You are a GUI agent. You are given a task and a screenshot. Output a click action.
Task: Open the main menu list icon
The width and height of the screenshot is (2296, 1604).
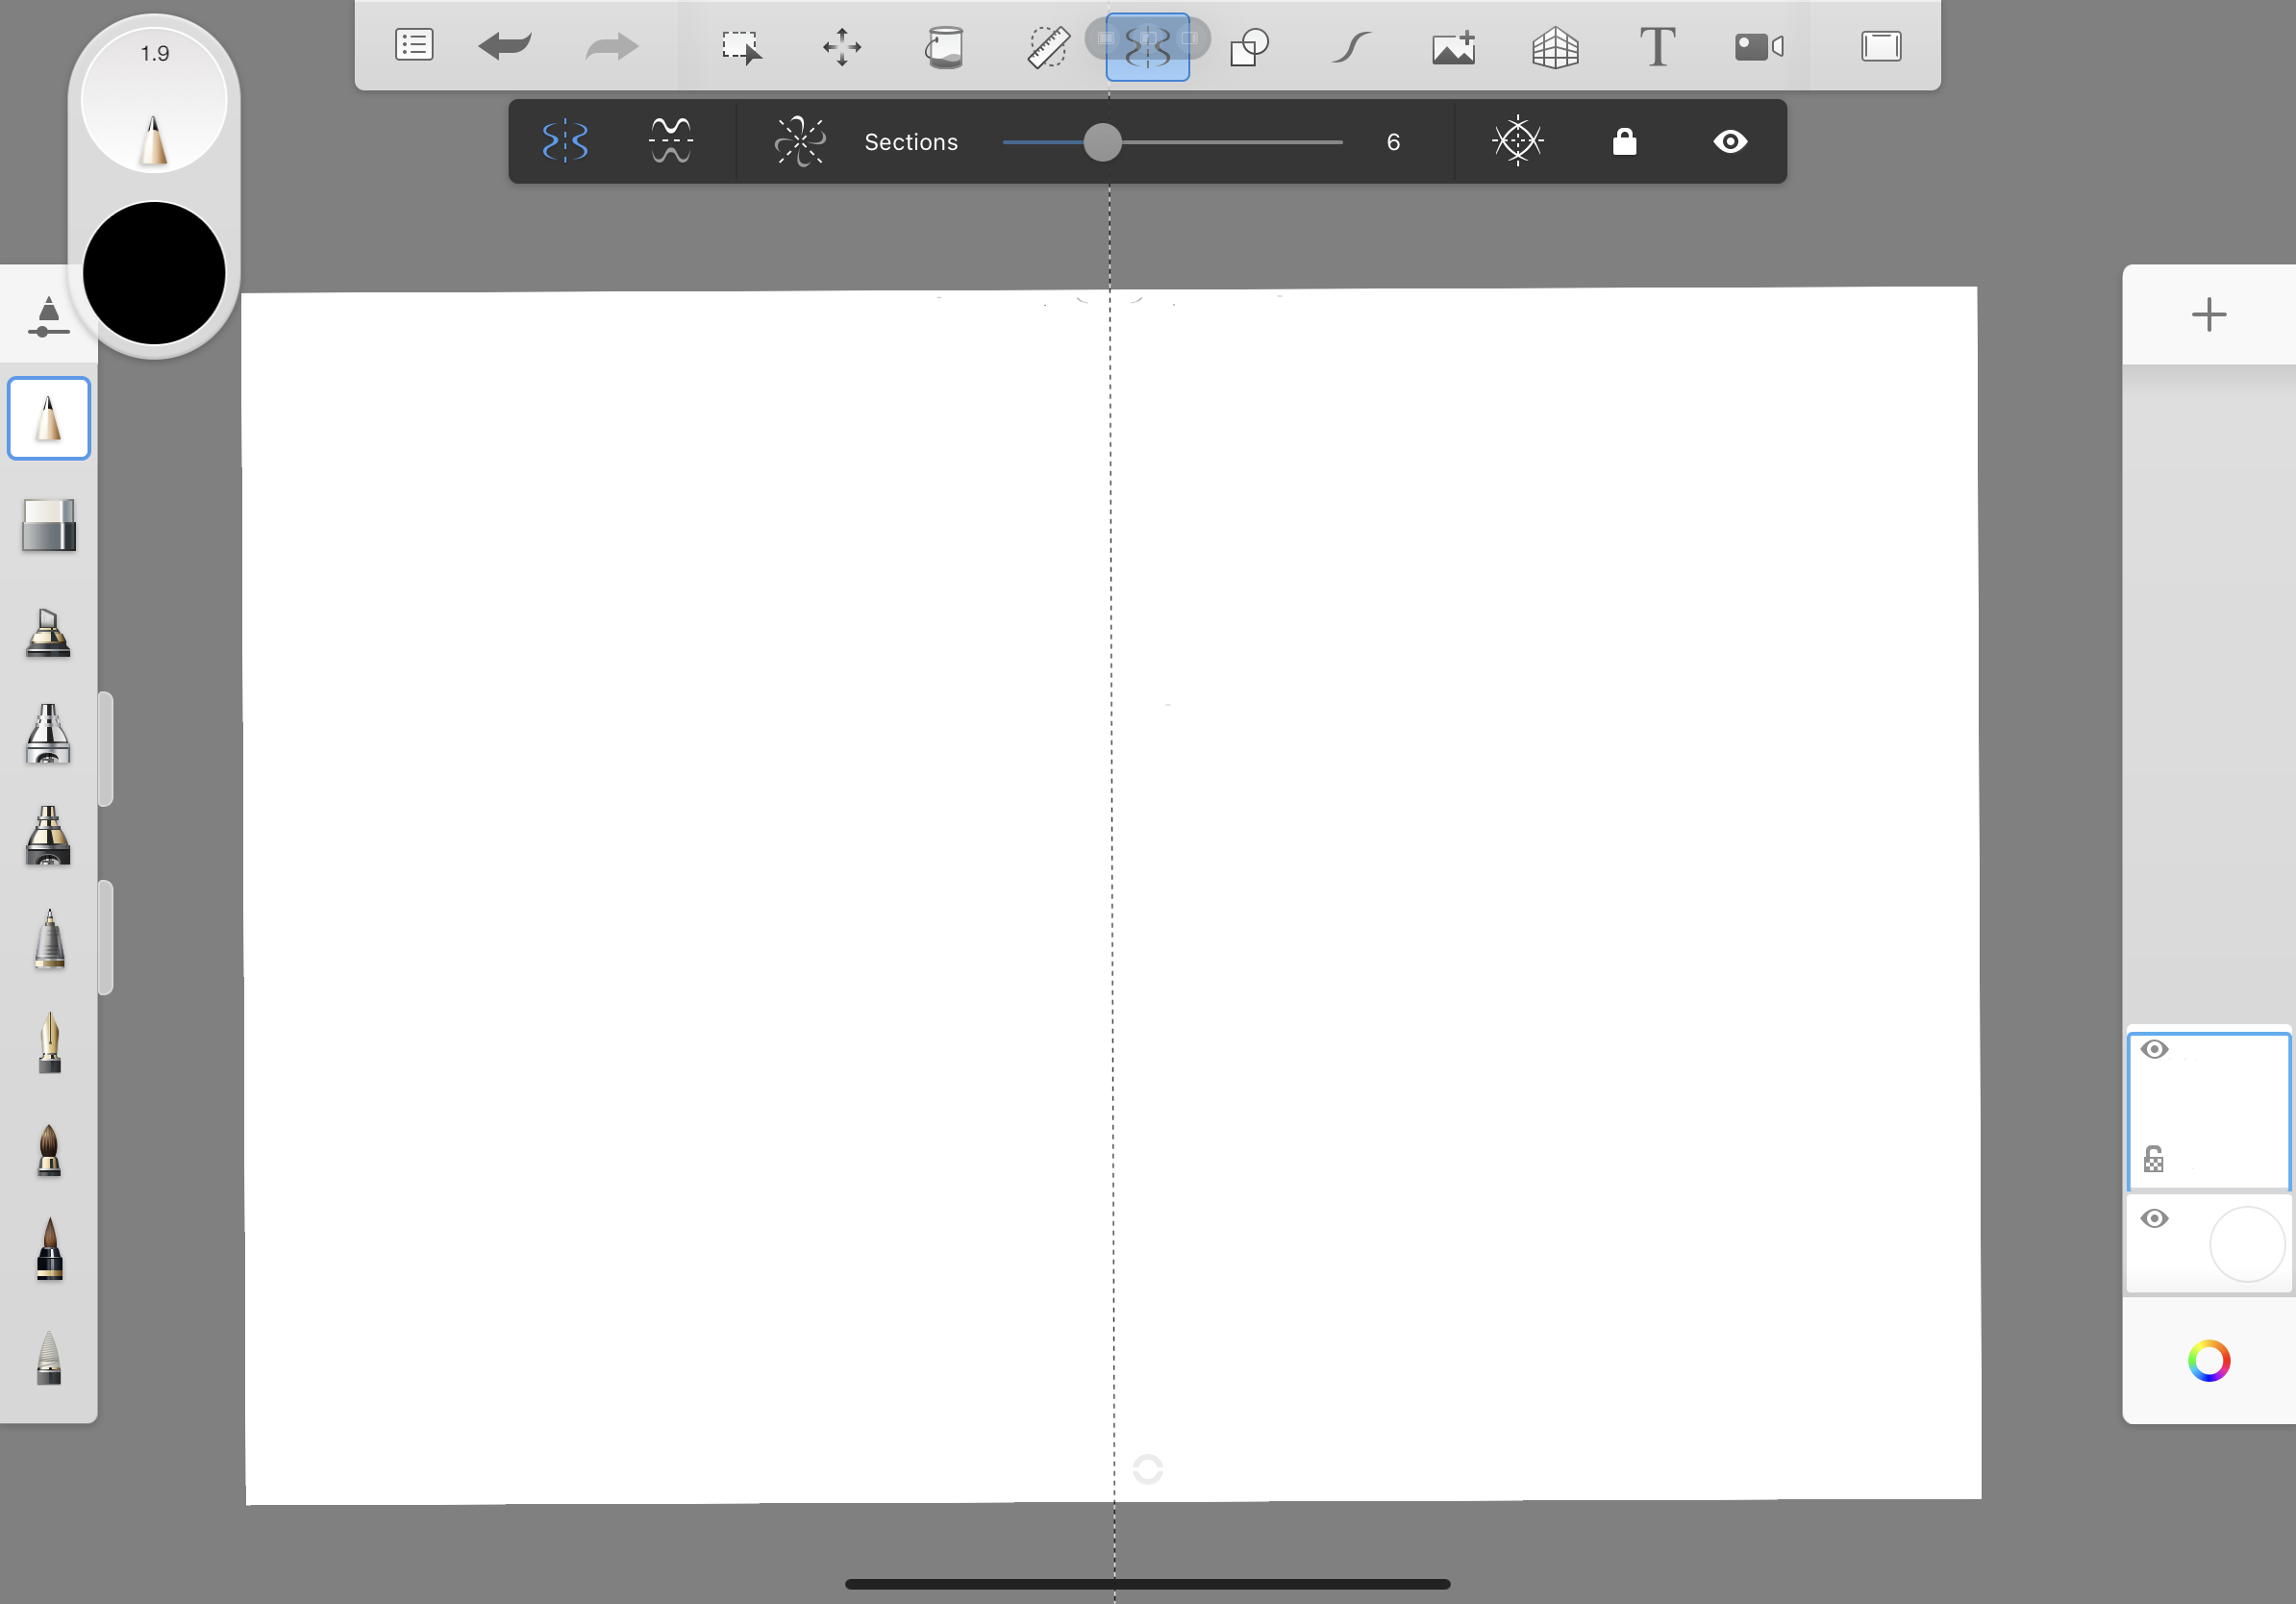(x=414, y=46)
